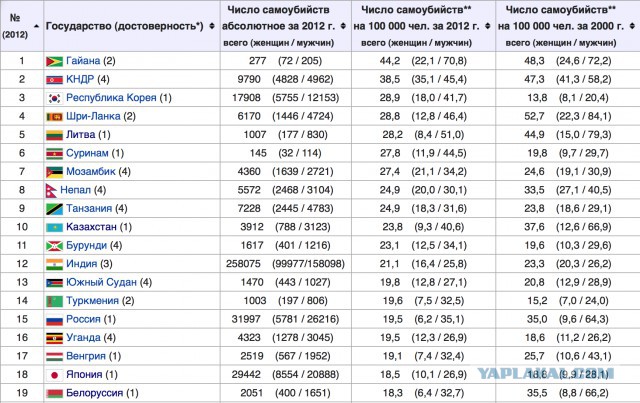The height and width of the screenshot is (403, 640).
Task: Click the Mozambique flag icon
Action: [54, 172]
